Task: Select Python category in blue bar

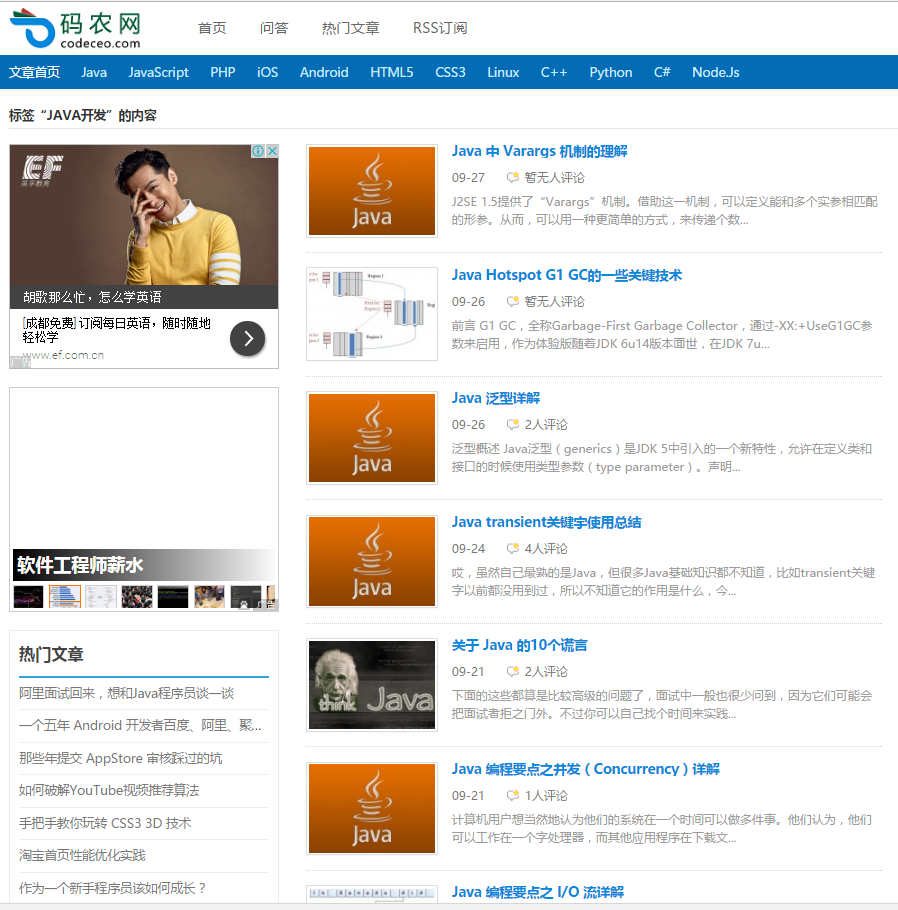Action: coord(611,72)
